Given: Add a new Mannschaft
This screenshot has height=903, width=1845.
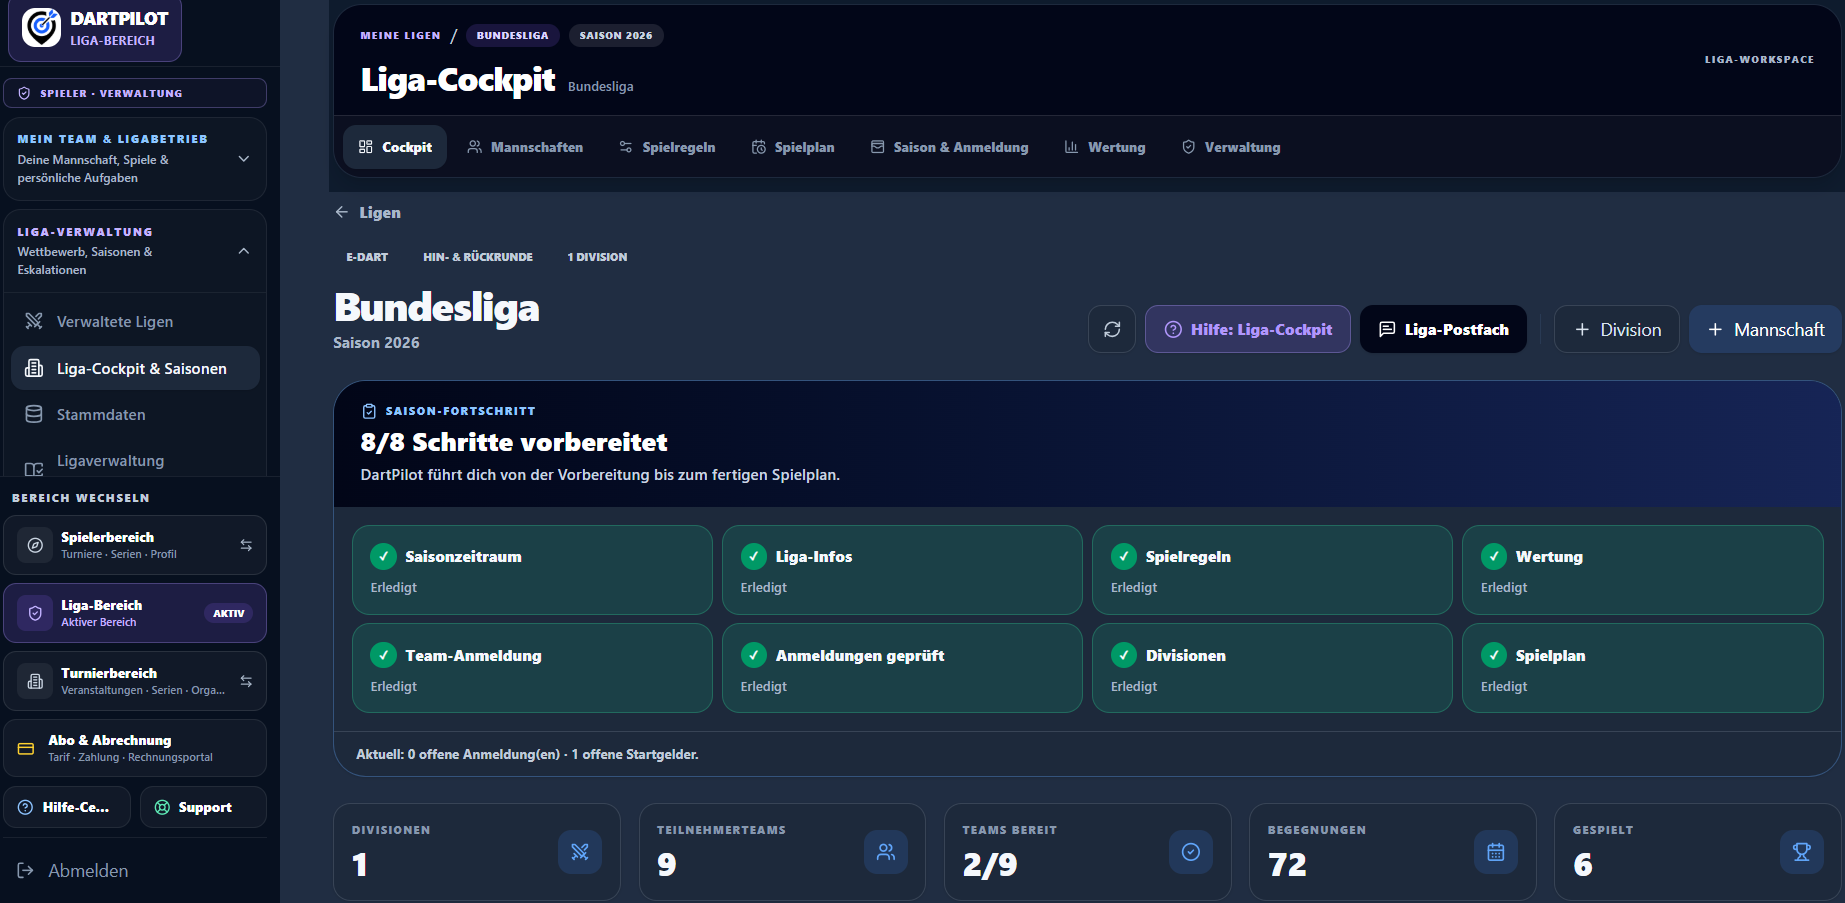Looking at the screenshot, I should point(1765,329).
